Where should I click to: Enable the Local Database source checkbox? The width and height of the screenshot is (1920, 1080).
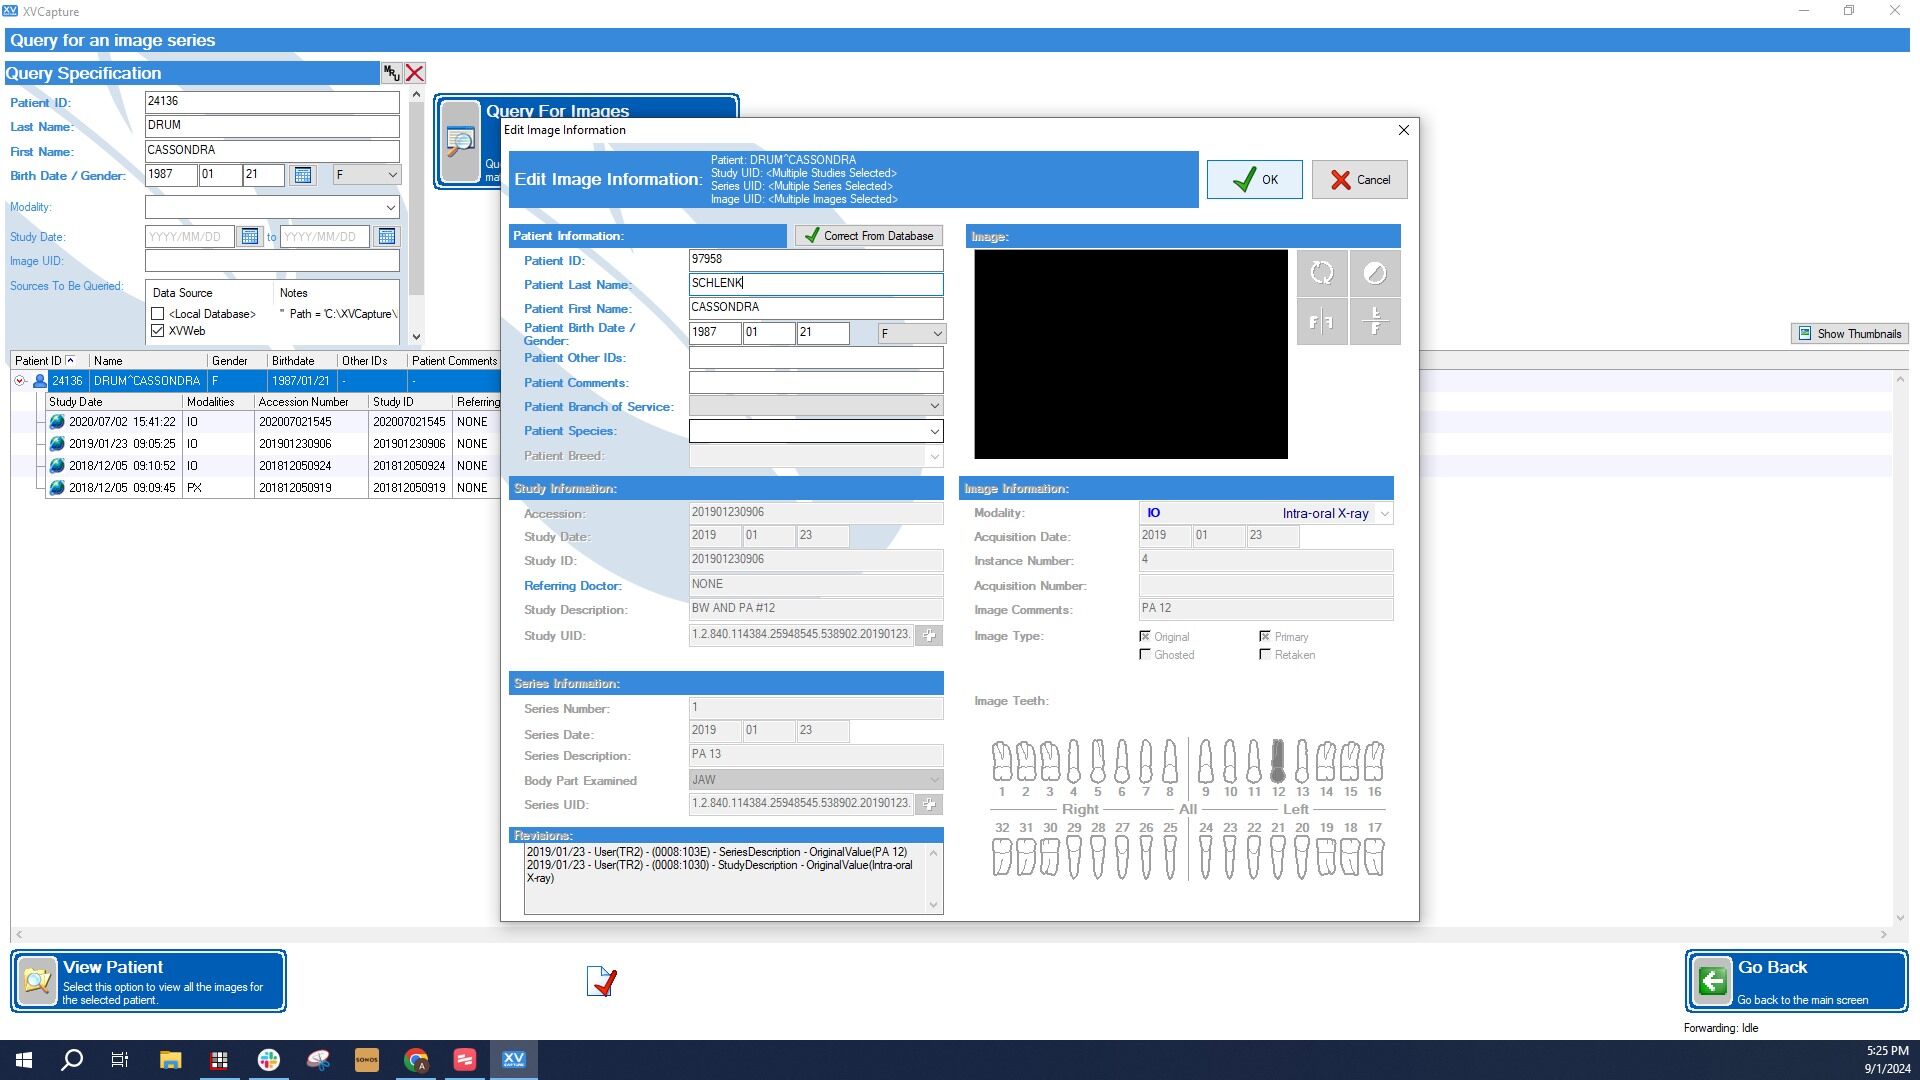tap(158, 314)
